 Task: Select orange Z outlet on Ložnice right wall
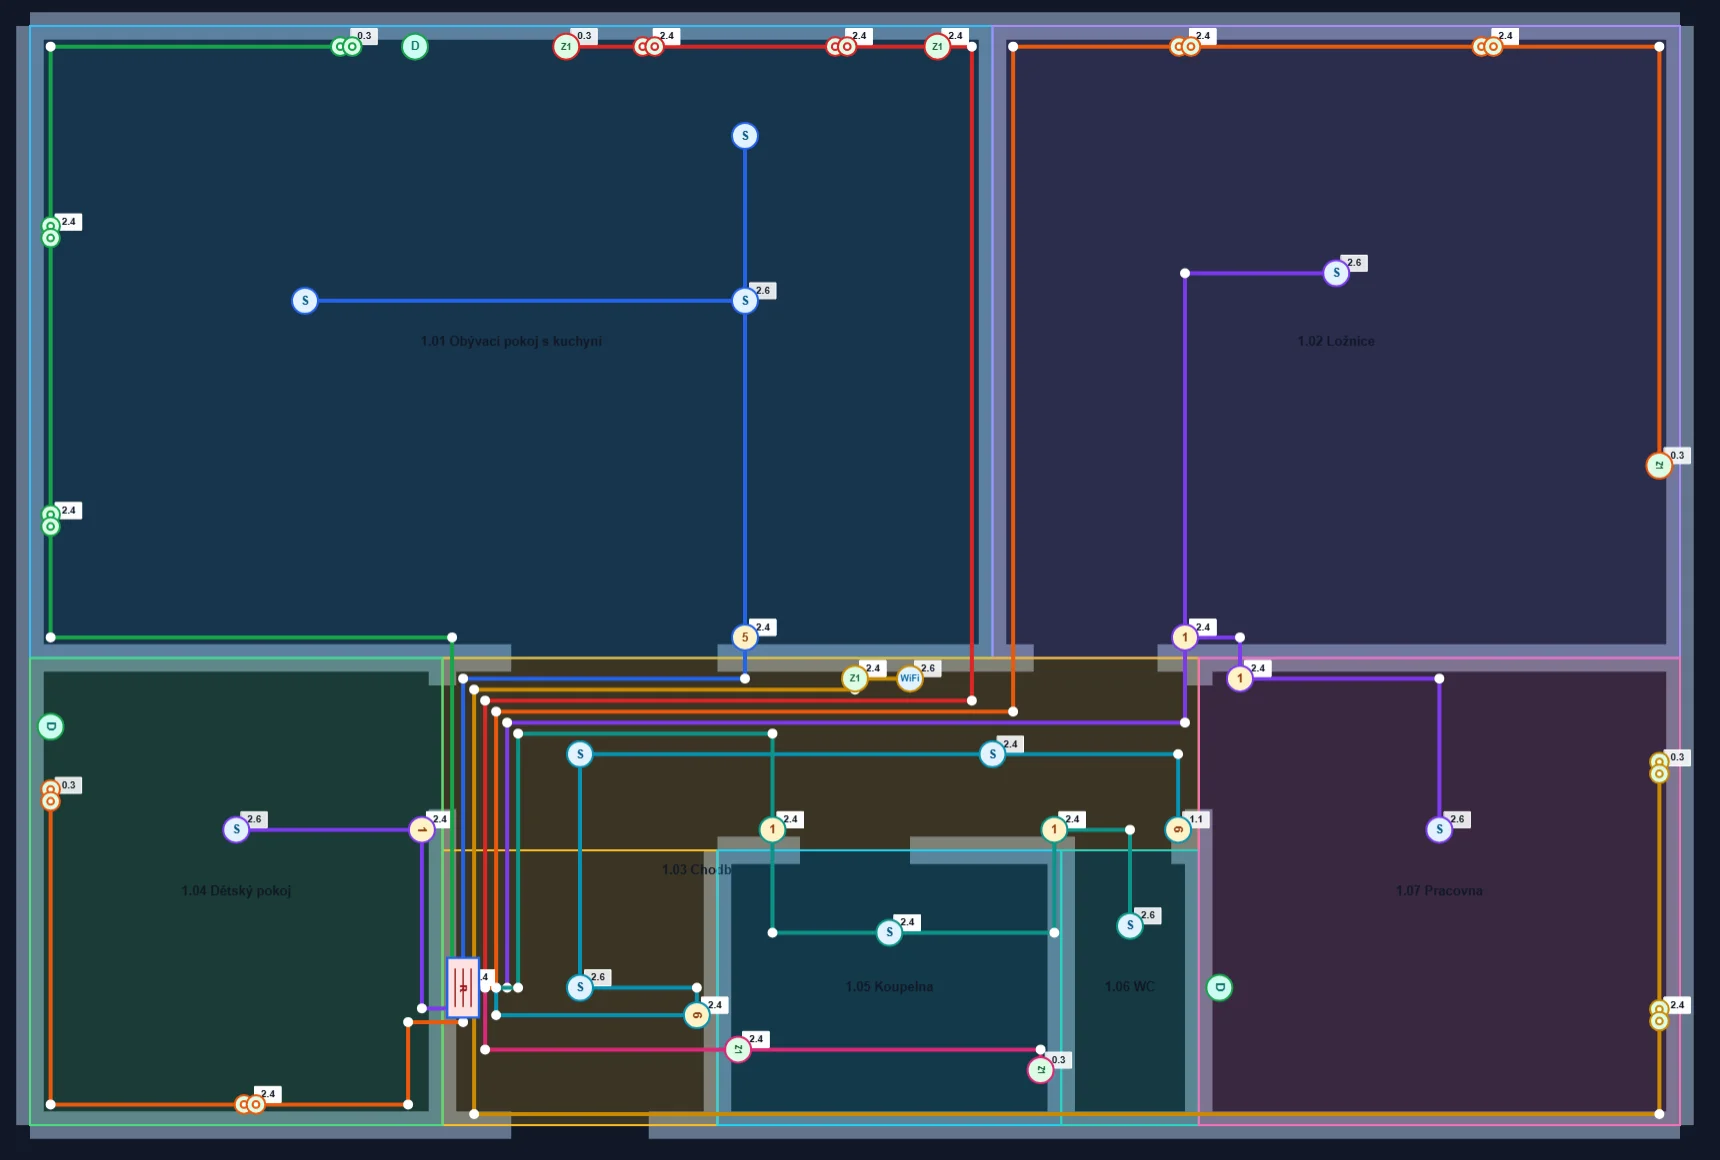1659,465
